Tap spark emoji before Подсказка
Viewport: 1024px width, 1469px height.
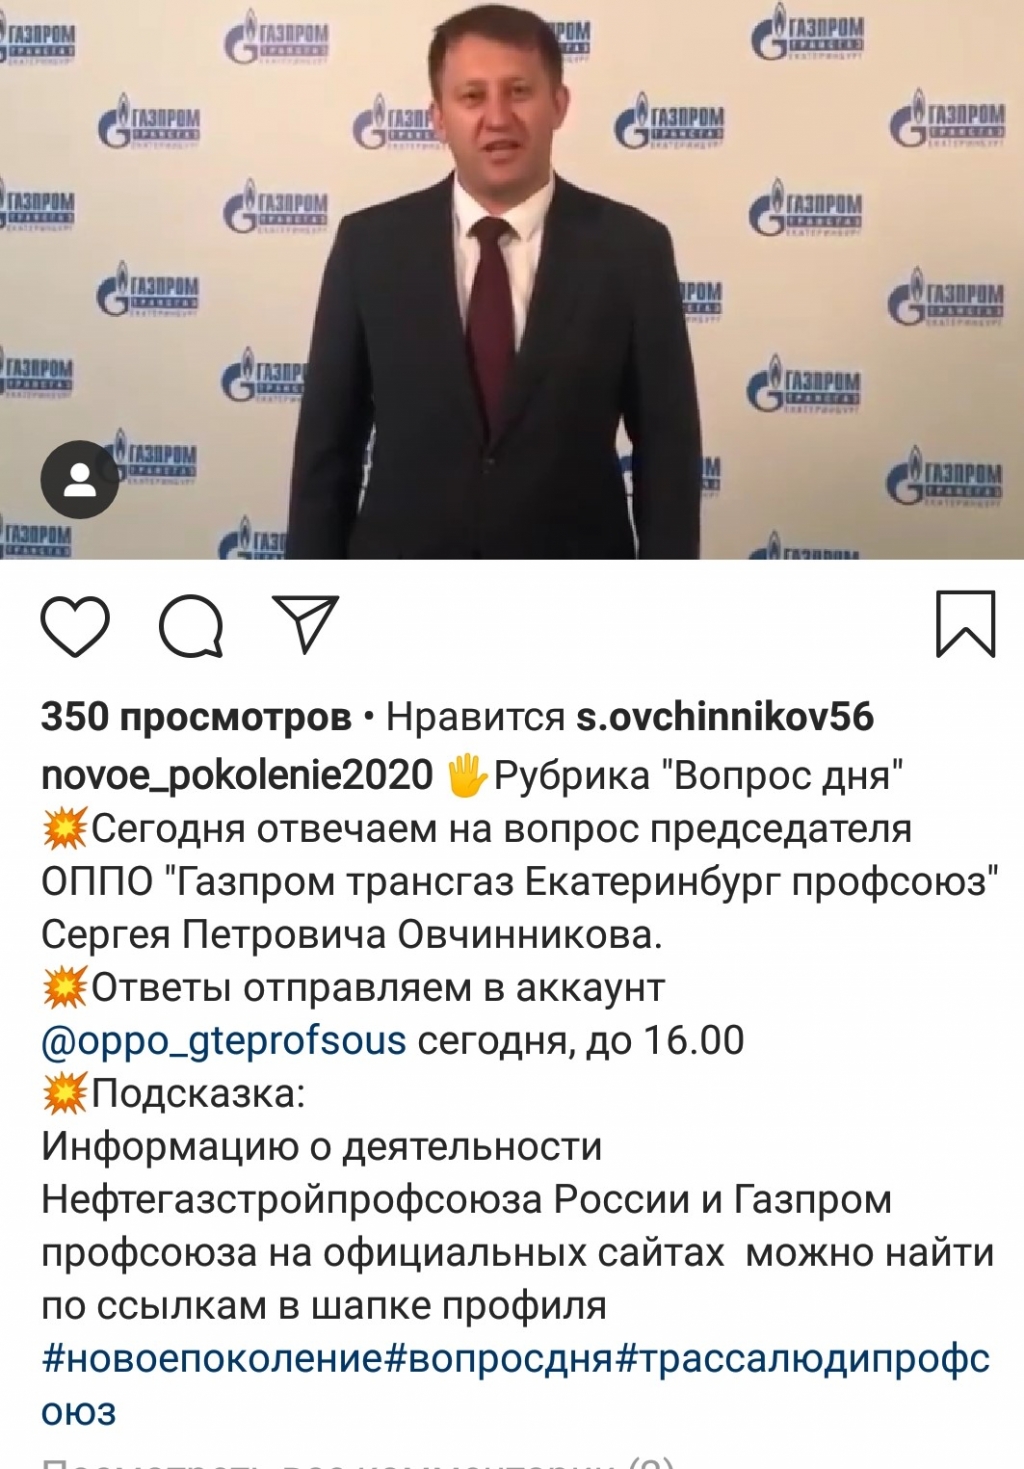click(65, 1094)
